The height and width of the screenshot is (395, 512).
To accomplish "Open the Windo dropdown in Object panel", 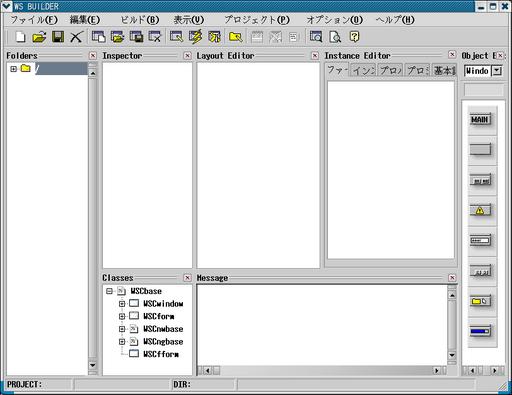I will pos(497,71).
